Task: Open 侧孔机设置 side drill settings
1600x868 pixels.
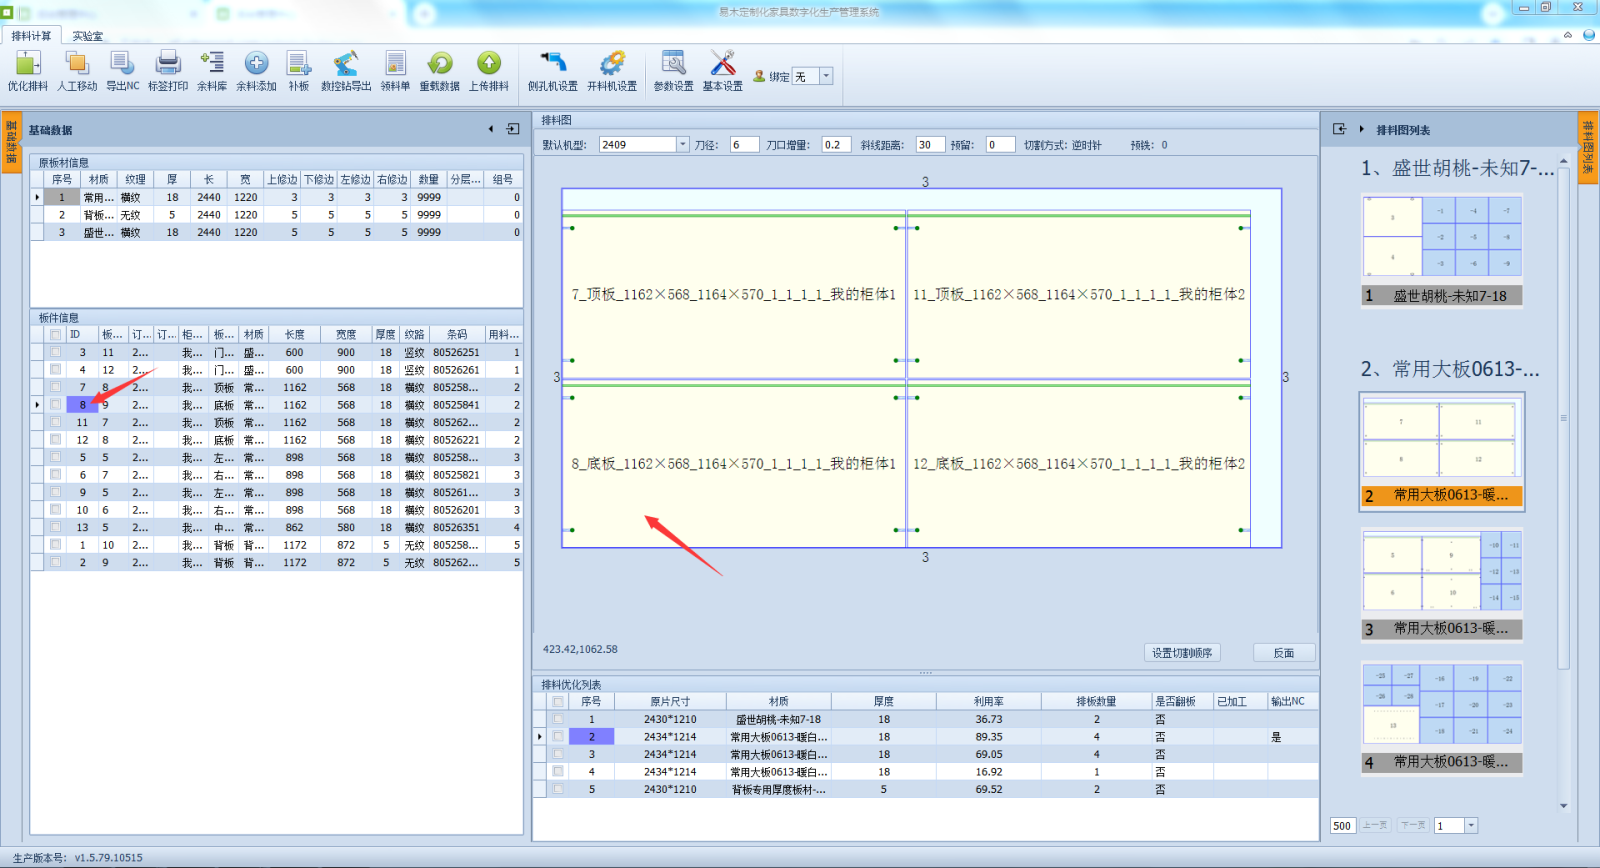Action: click(553, 71)
